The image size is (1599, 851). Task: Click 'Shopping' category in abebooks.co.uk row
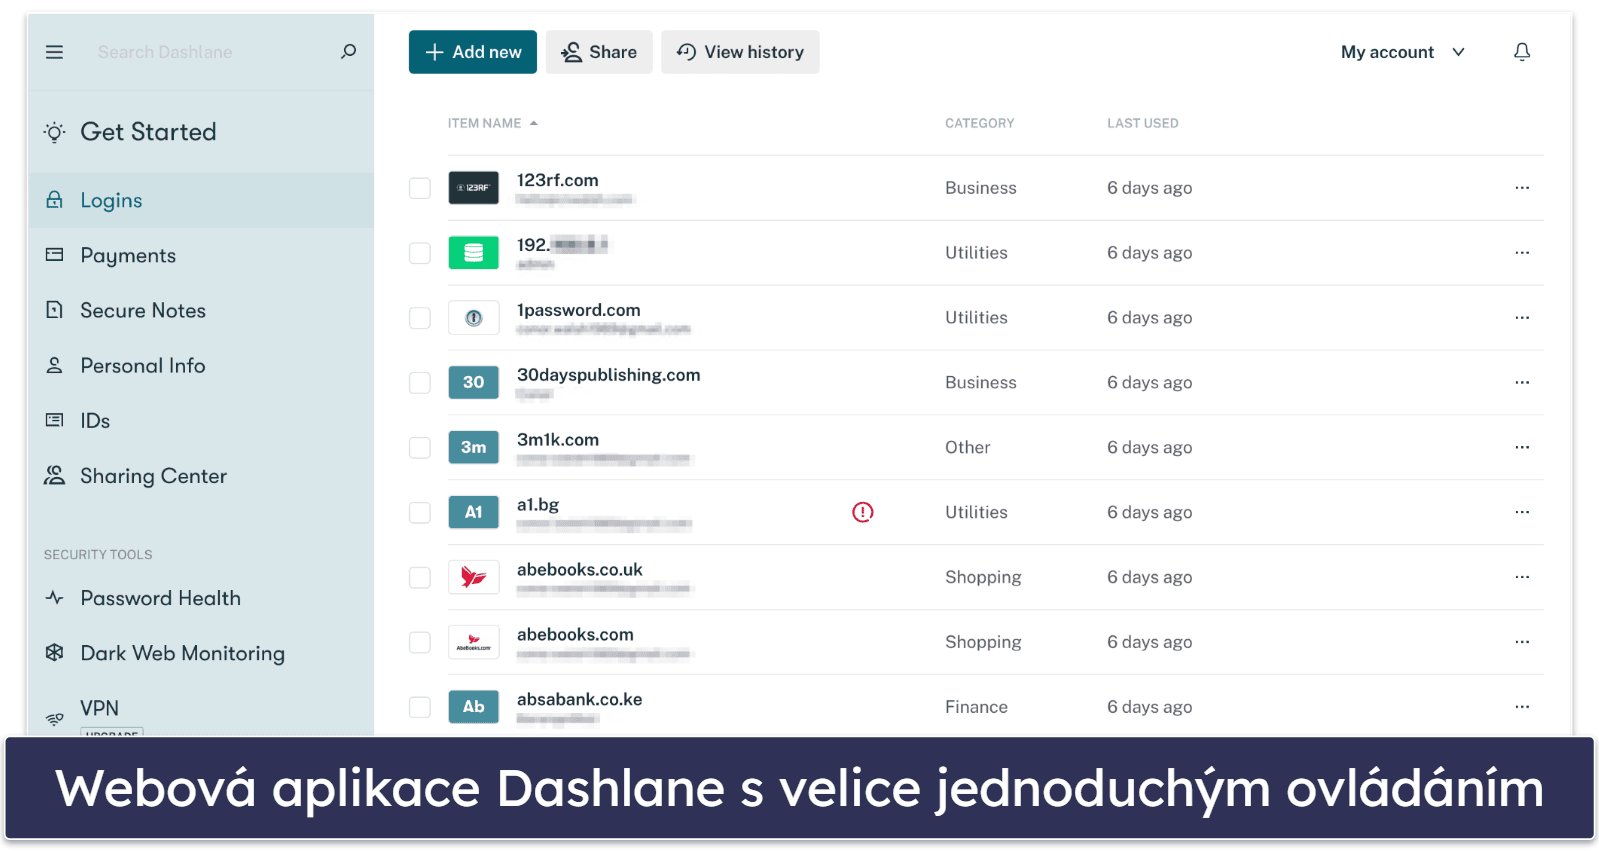click(983, 577)
